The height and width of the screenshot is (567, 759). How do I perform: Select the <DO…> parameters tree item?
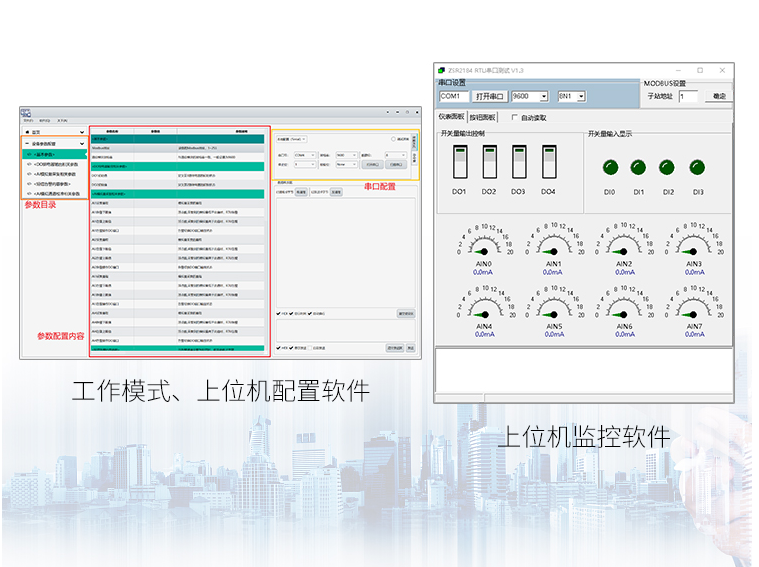(x=54, y=164)
